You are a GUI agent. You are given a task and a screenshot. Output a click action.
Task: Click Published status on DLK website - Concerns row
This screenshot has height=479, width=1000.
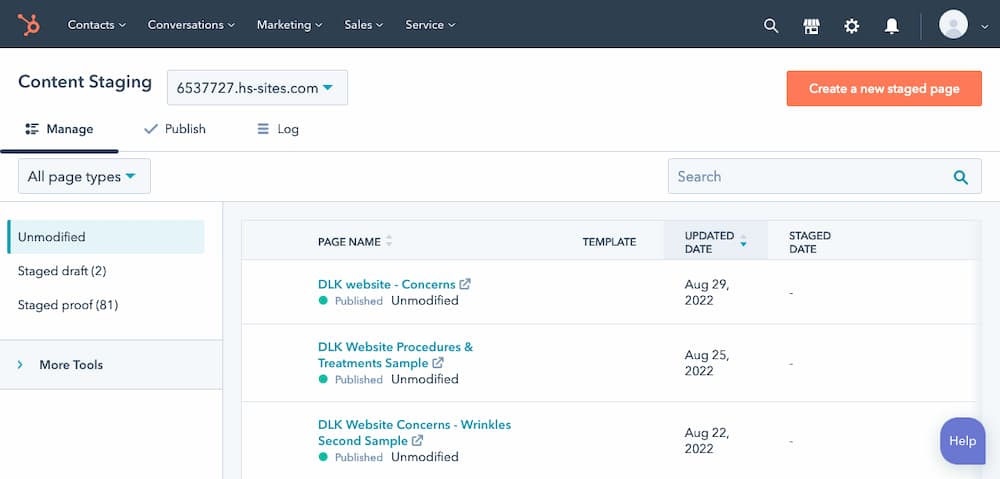tap(358, 300)
